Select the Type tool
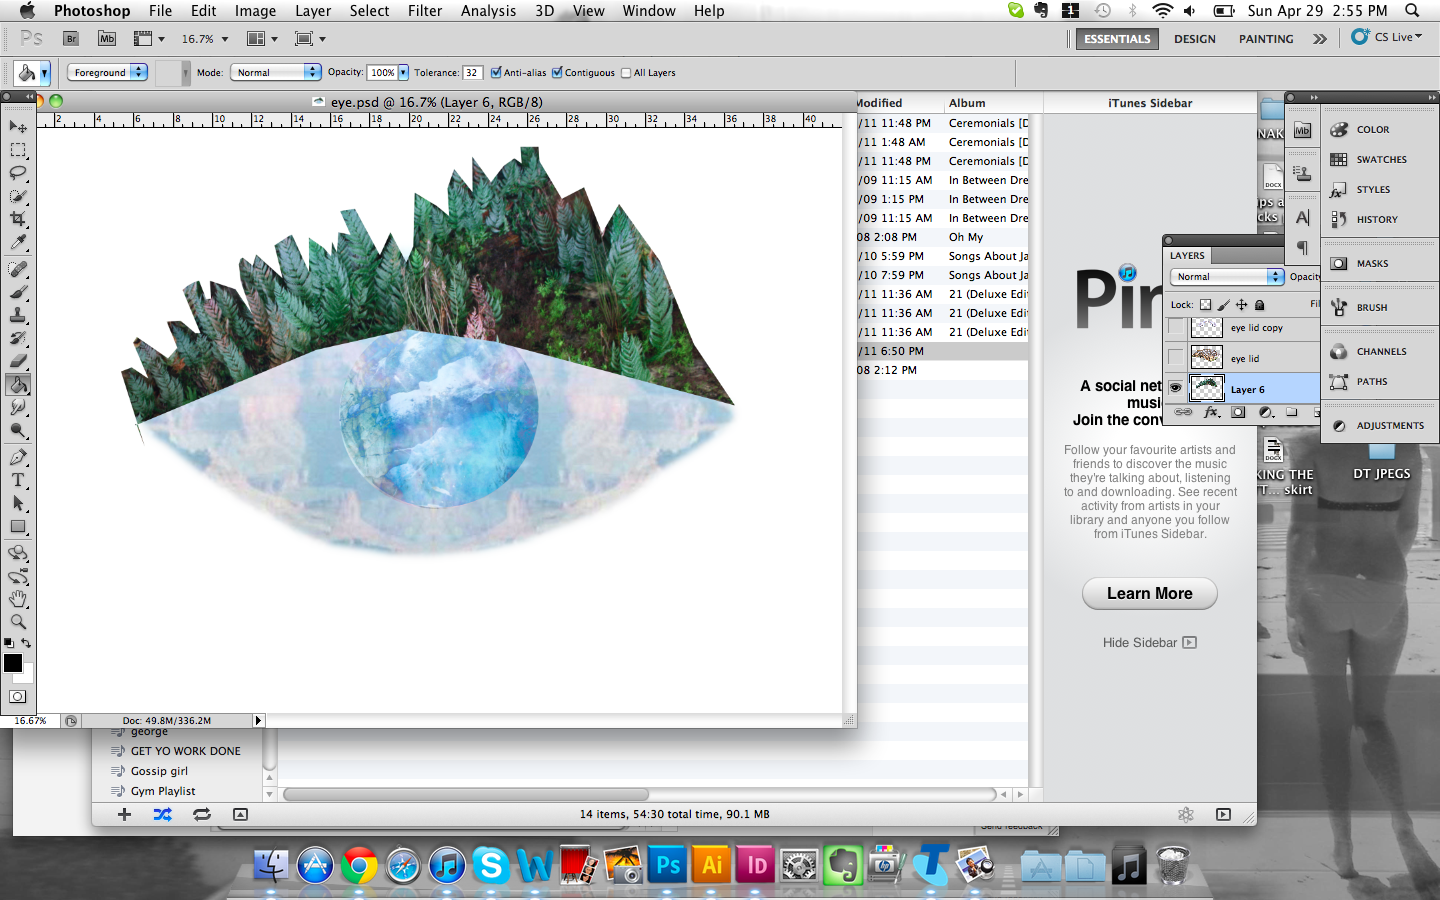The height and width of the screenshot is (900, 1440). (x=18, y=481)
